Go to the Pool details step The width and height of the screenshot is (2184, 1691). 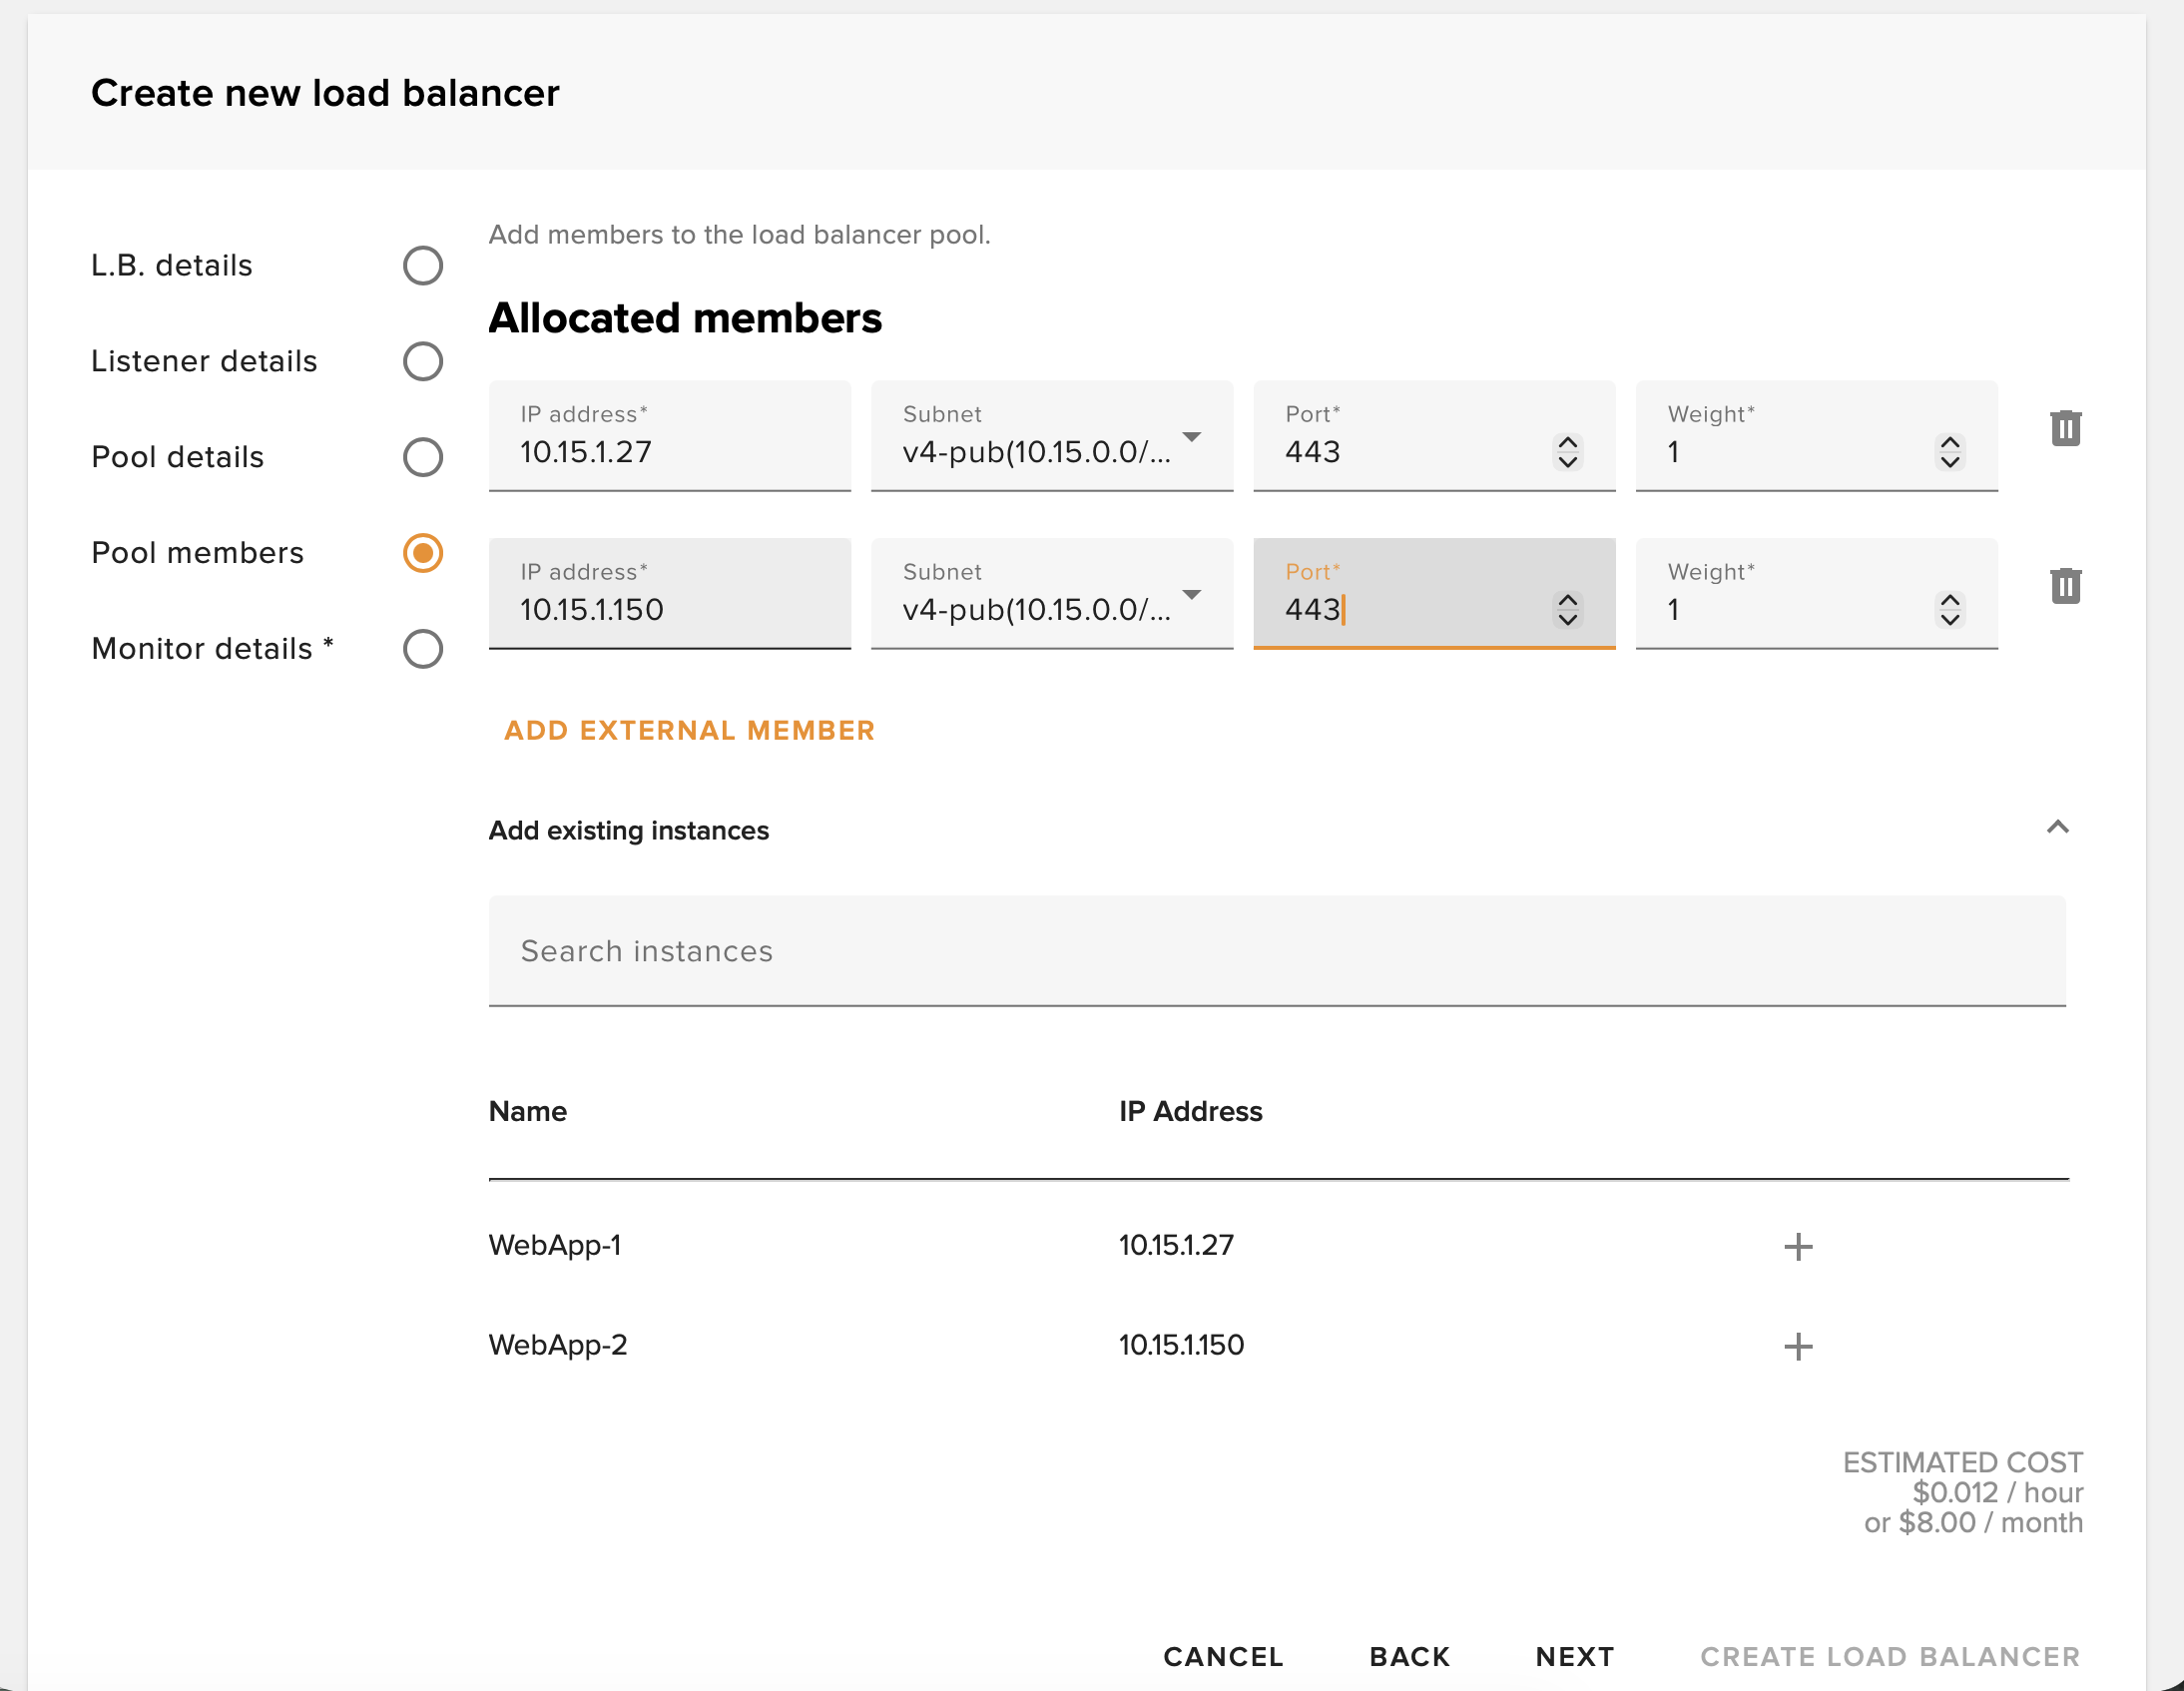tap(422, 457)
